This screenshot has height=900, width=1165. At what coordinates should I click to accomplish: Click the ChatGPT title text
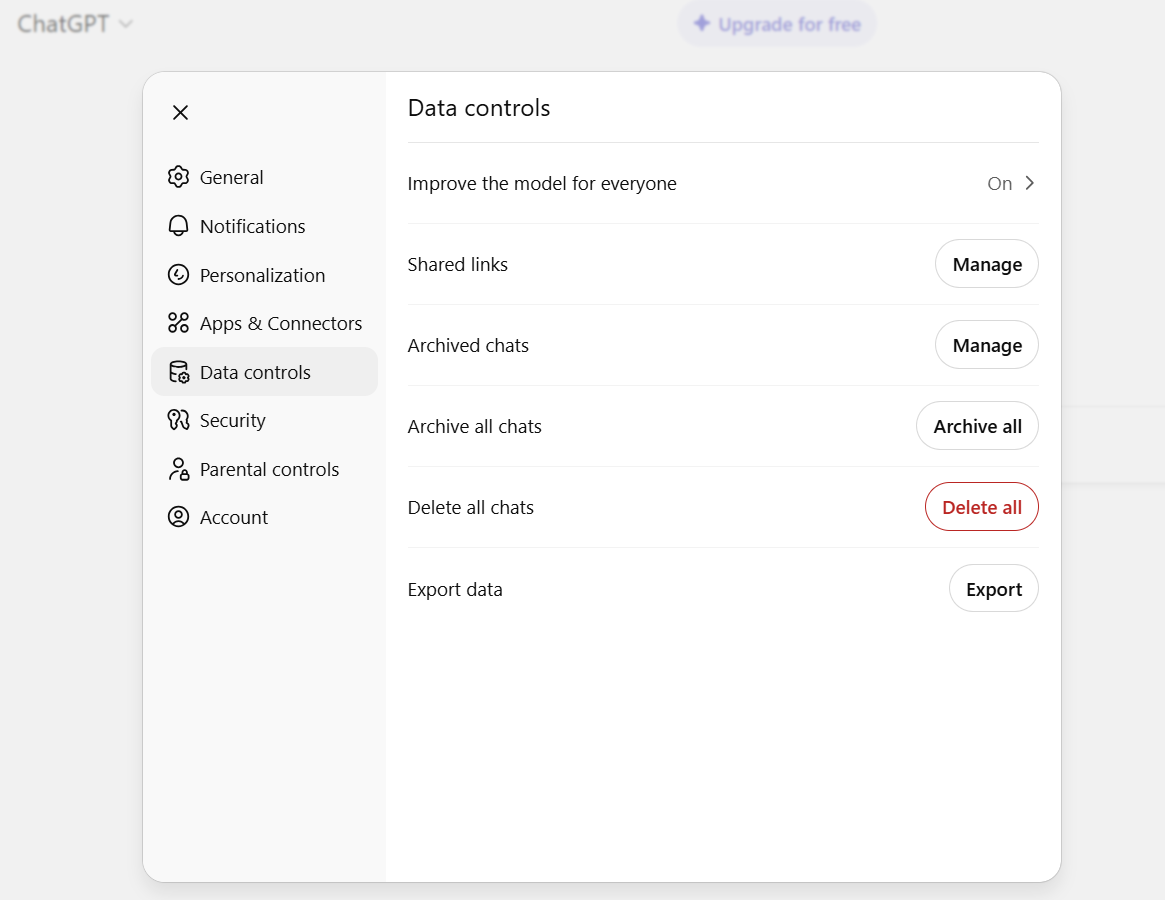coord(63,24)
